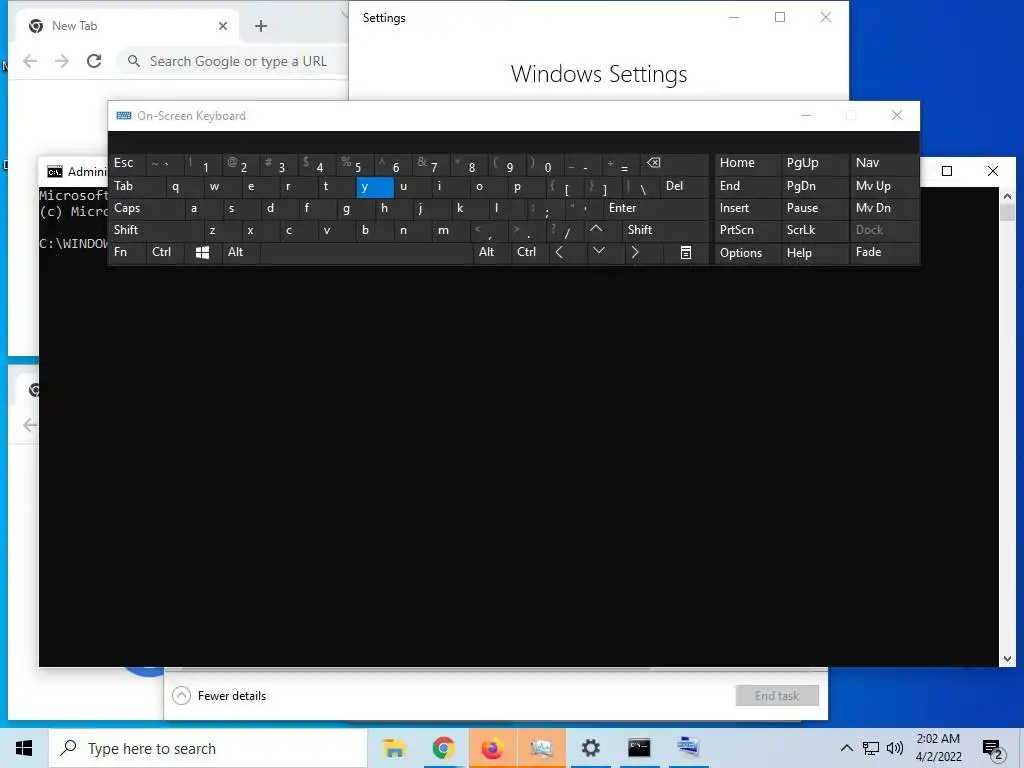Screen dimensions: 1024x768
Task: Toggle Caps lock key on On-Screen Keyboard
Action: [147, 208]
